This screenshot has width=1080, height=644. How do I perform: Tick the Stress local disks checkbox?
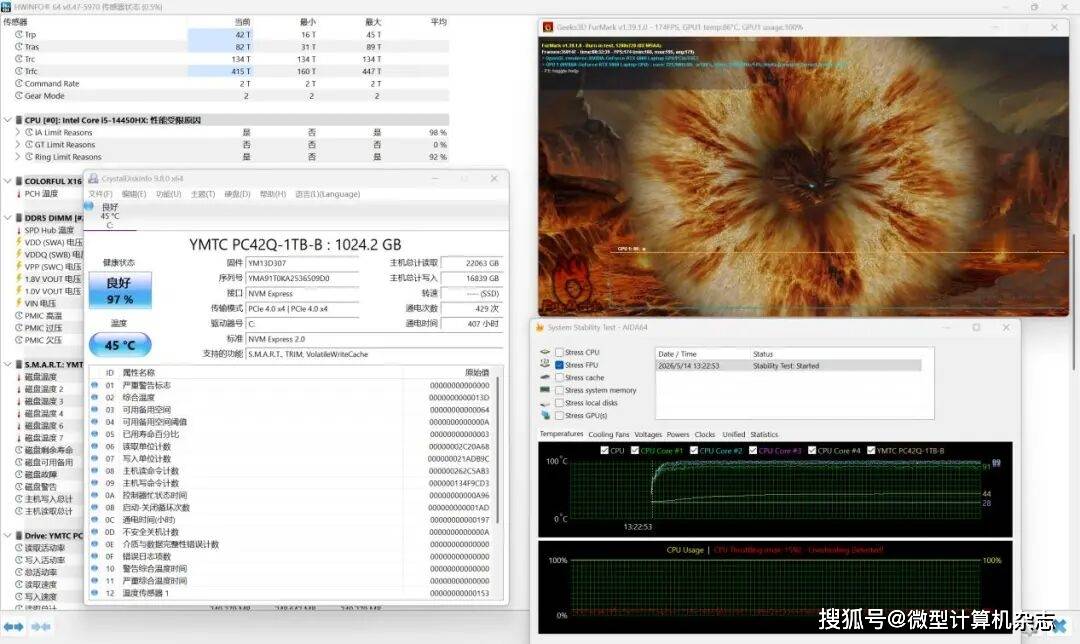[559, 403]
